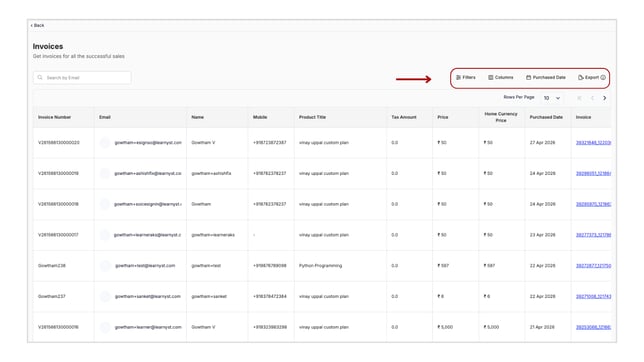
Task: Click the Export file icon
Action: pos(581,77)
